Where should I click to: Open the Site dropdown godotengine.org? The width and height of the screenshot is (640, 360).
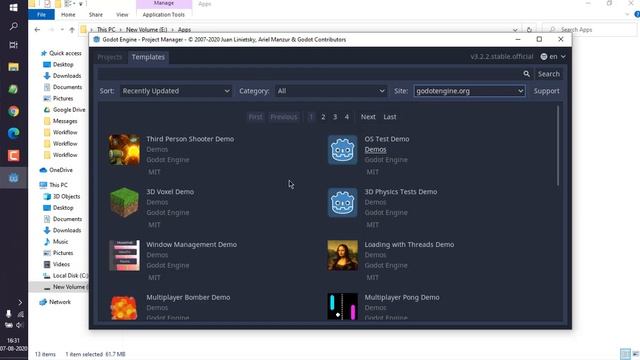click(x=469, y=91)
